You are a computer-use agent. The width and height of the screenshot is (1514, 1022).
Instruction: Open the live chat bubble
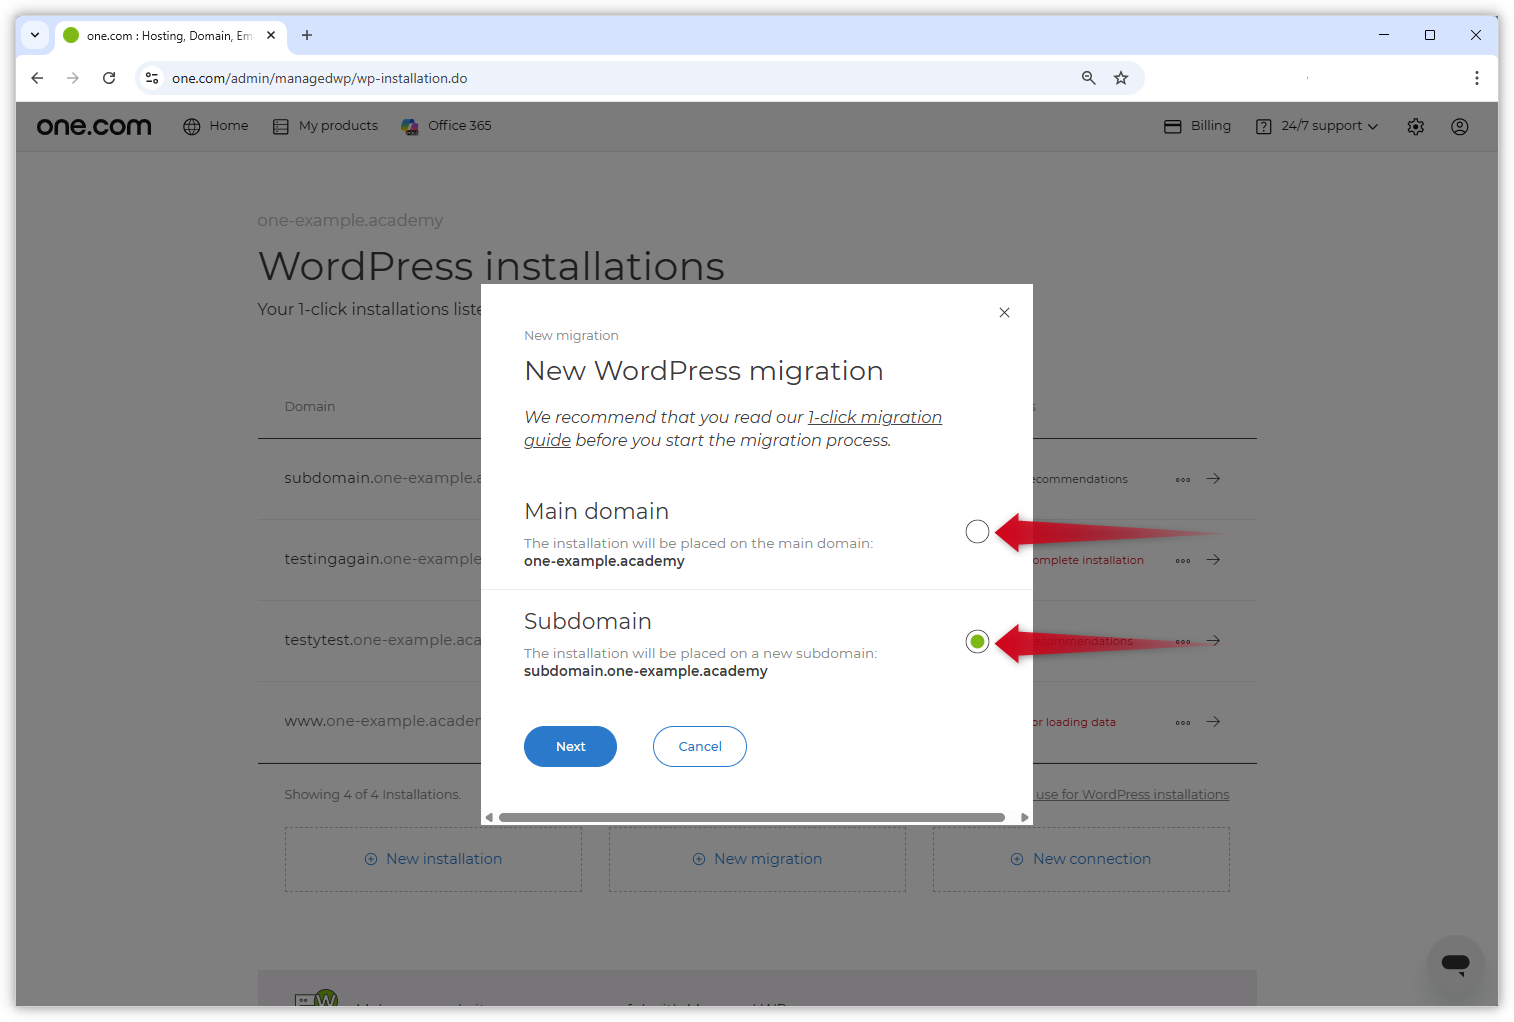click(x=1456, y=964)
